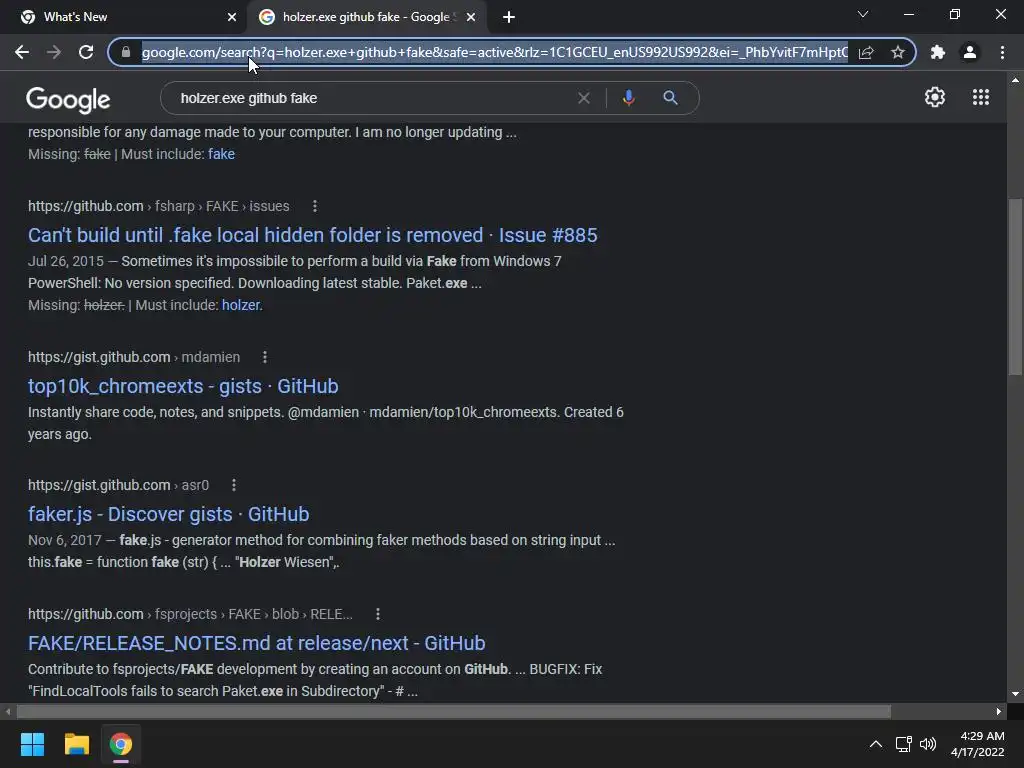The image size is (1024, 768).
Task: Close the holzer.exe github fake tab
Action: click(471, 17)
